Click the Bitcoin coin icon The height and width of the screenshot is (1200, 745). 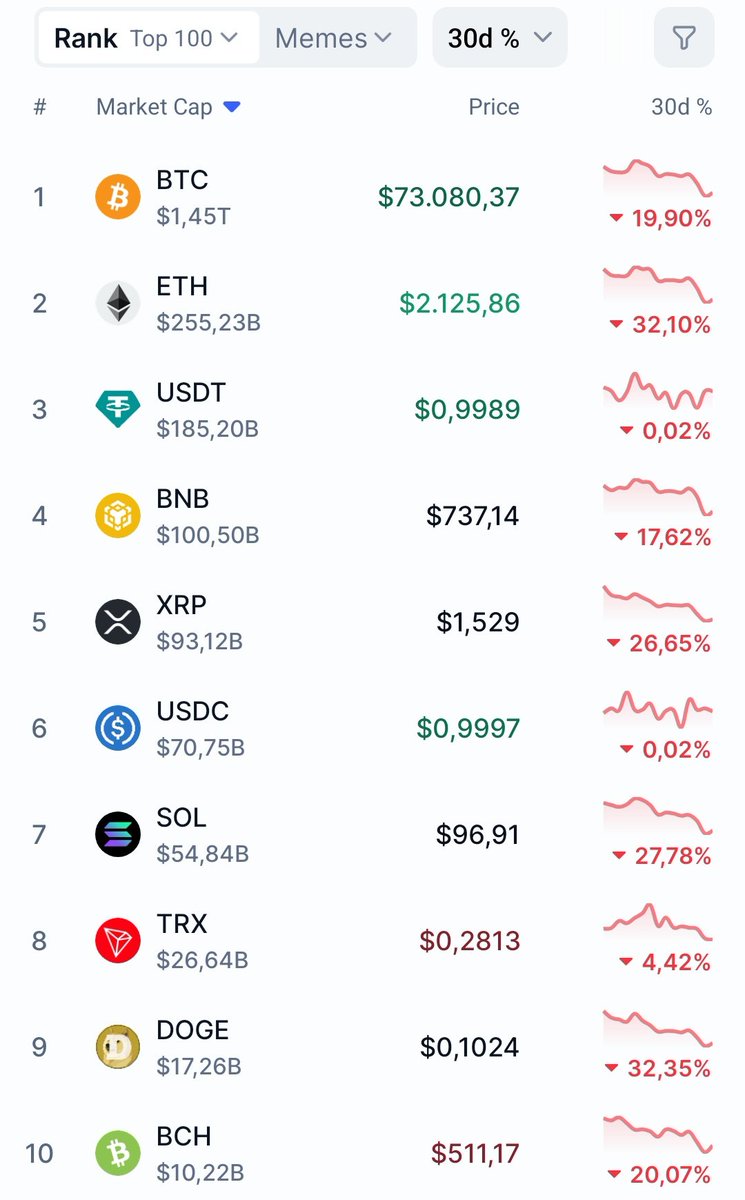coord(118,197)
